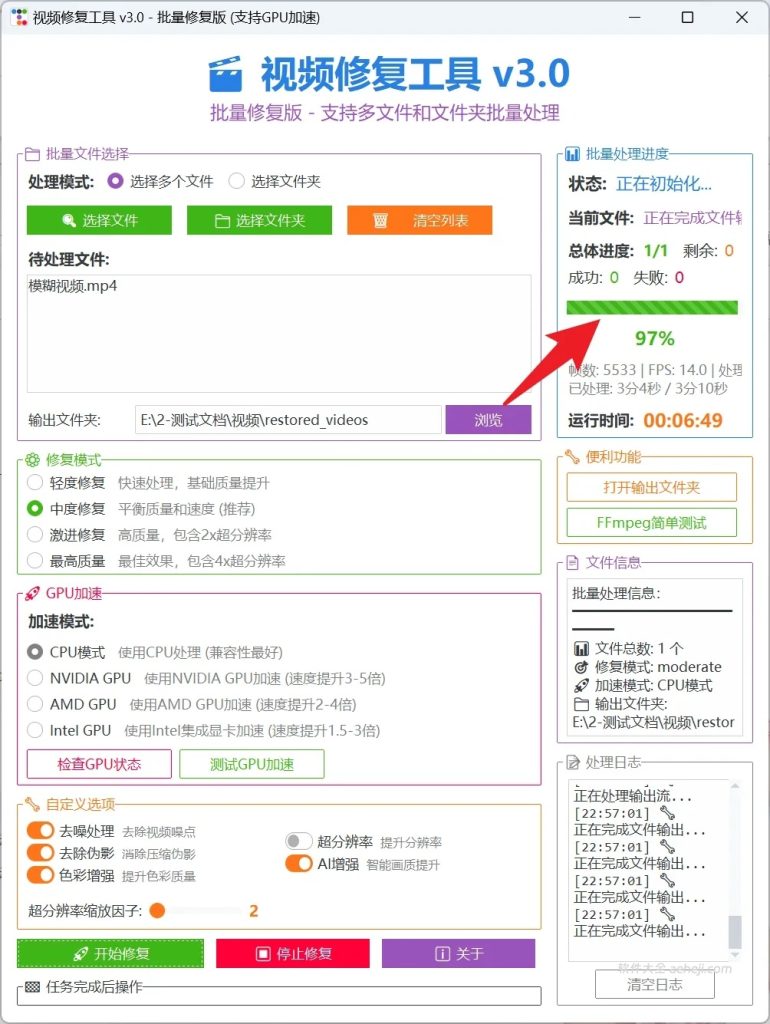Click the rocket icon beside 加速模式: CPU模式
770x1024 pixels.
(x=581, y=685)
